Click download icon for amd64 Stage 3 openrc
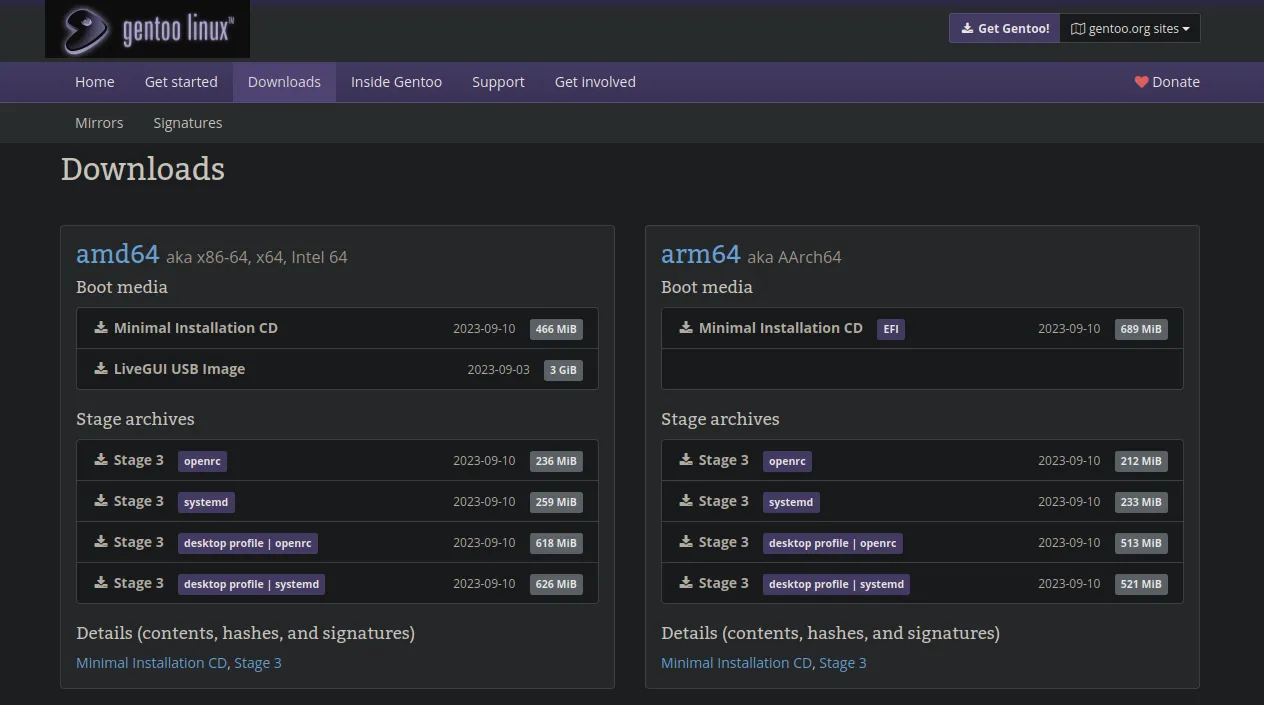 click(101, 460)
